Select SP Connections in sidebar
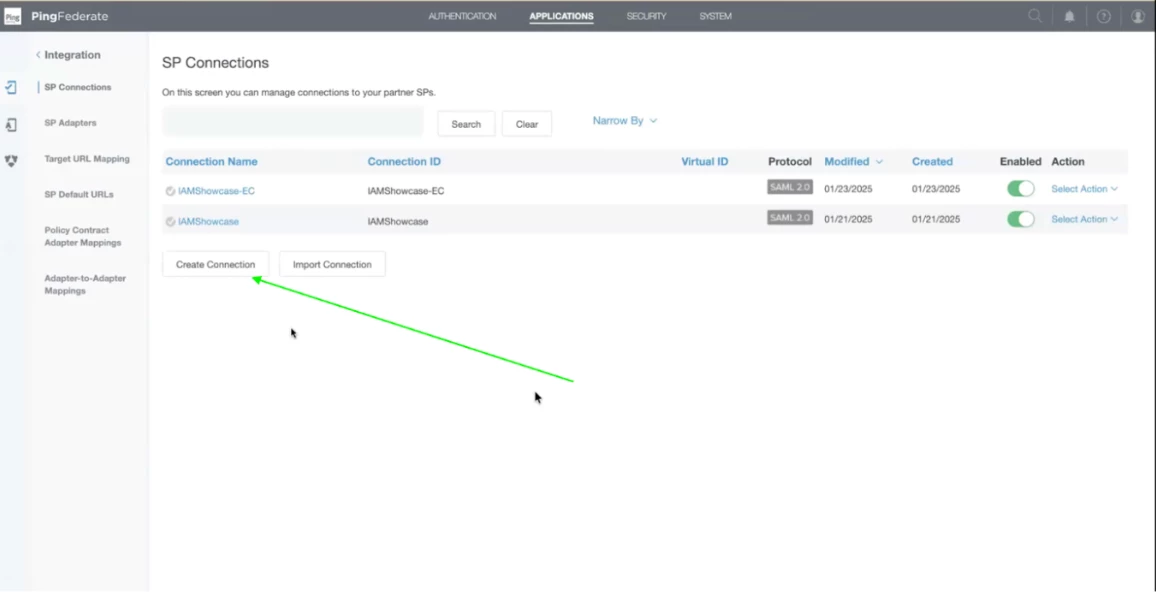1156x594 pixels. point(77,87)
